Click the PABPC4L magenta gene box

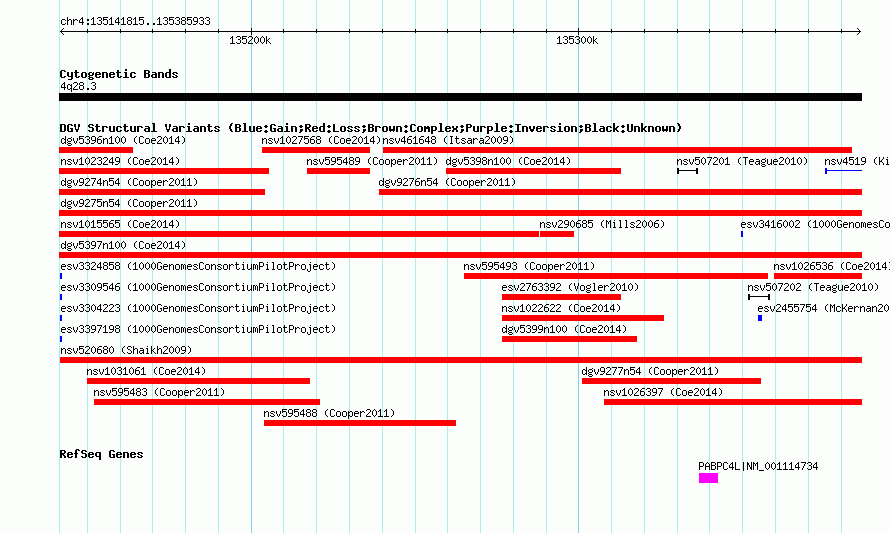click(x=708, y=479)
